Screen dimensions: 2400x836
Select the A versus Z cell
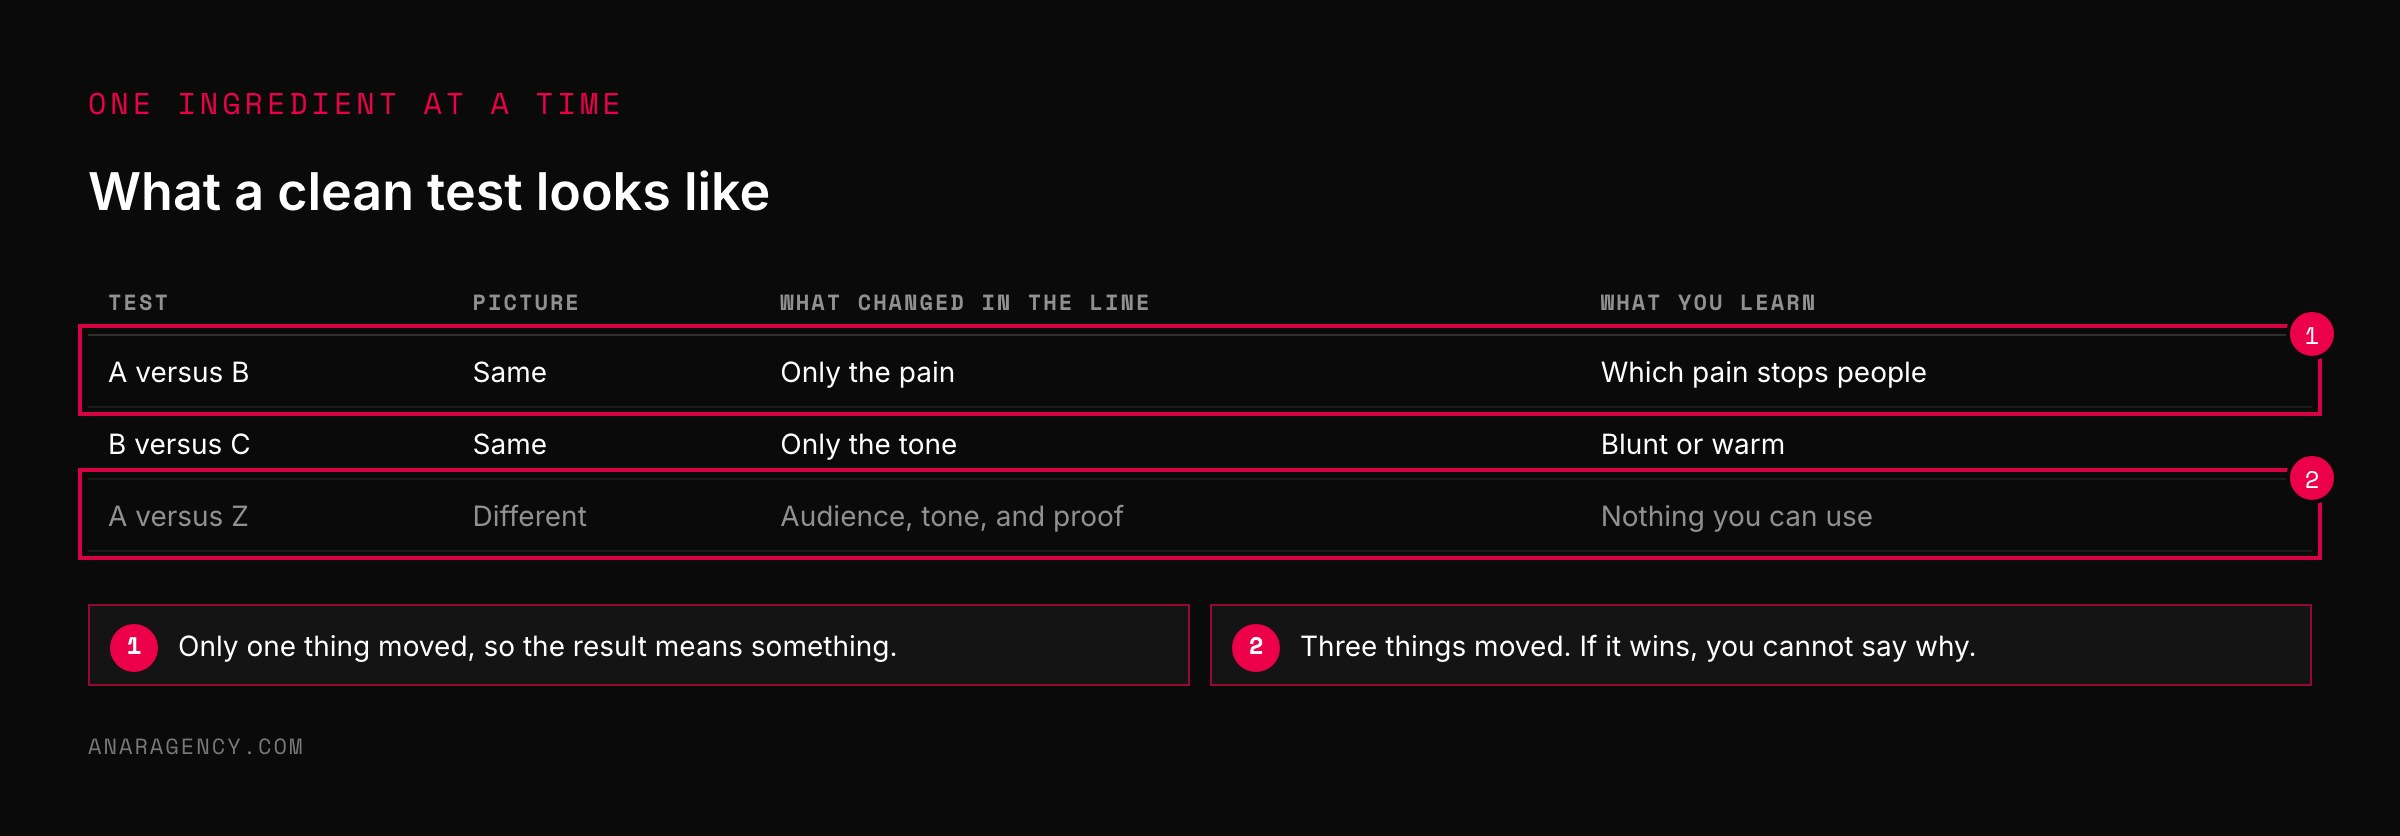[178, 516]
